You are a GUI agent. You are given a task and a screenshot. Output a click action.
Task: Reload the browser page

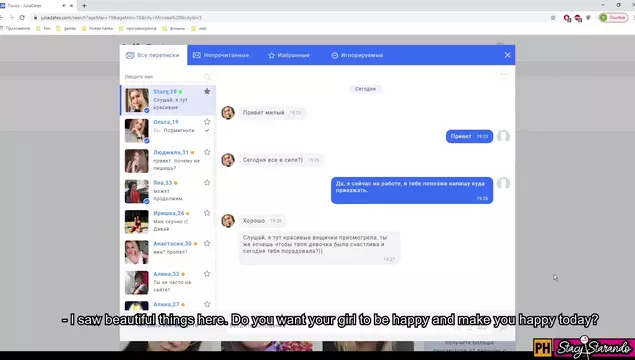(x=22, y=17)
